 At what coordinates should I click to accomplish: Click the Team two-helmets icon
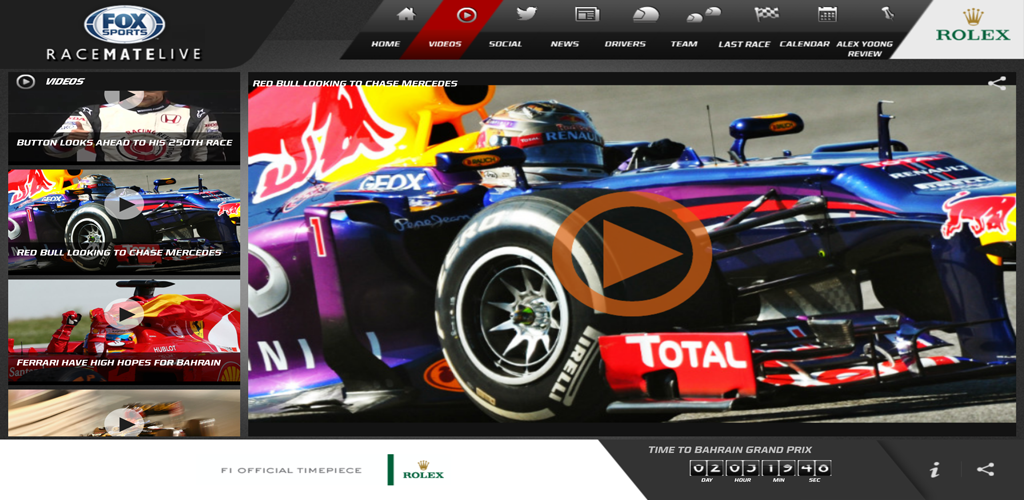pos(704,14)
